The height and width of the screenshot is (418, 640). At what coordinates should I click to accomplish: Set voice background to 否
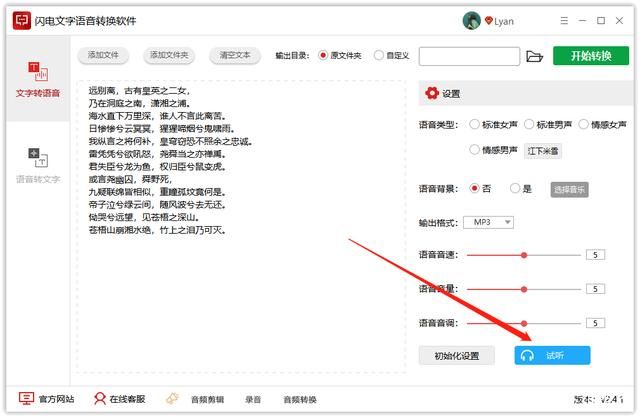tap(474, 188)
